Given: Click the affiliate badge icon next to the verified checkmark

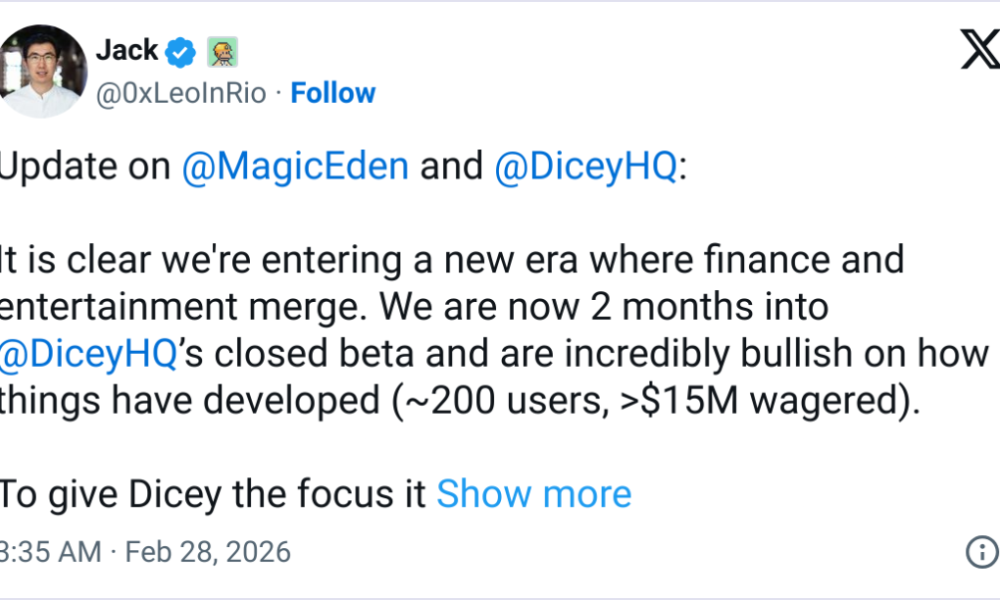Looking at the screenshot, I should click(x=221, y=51).
